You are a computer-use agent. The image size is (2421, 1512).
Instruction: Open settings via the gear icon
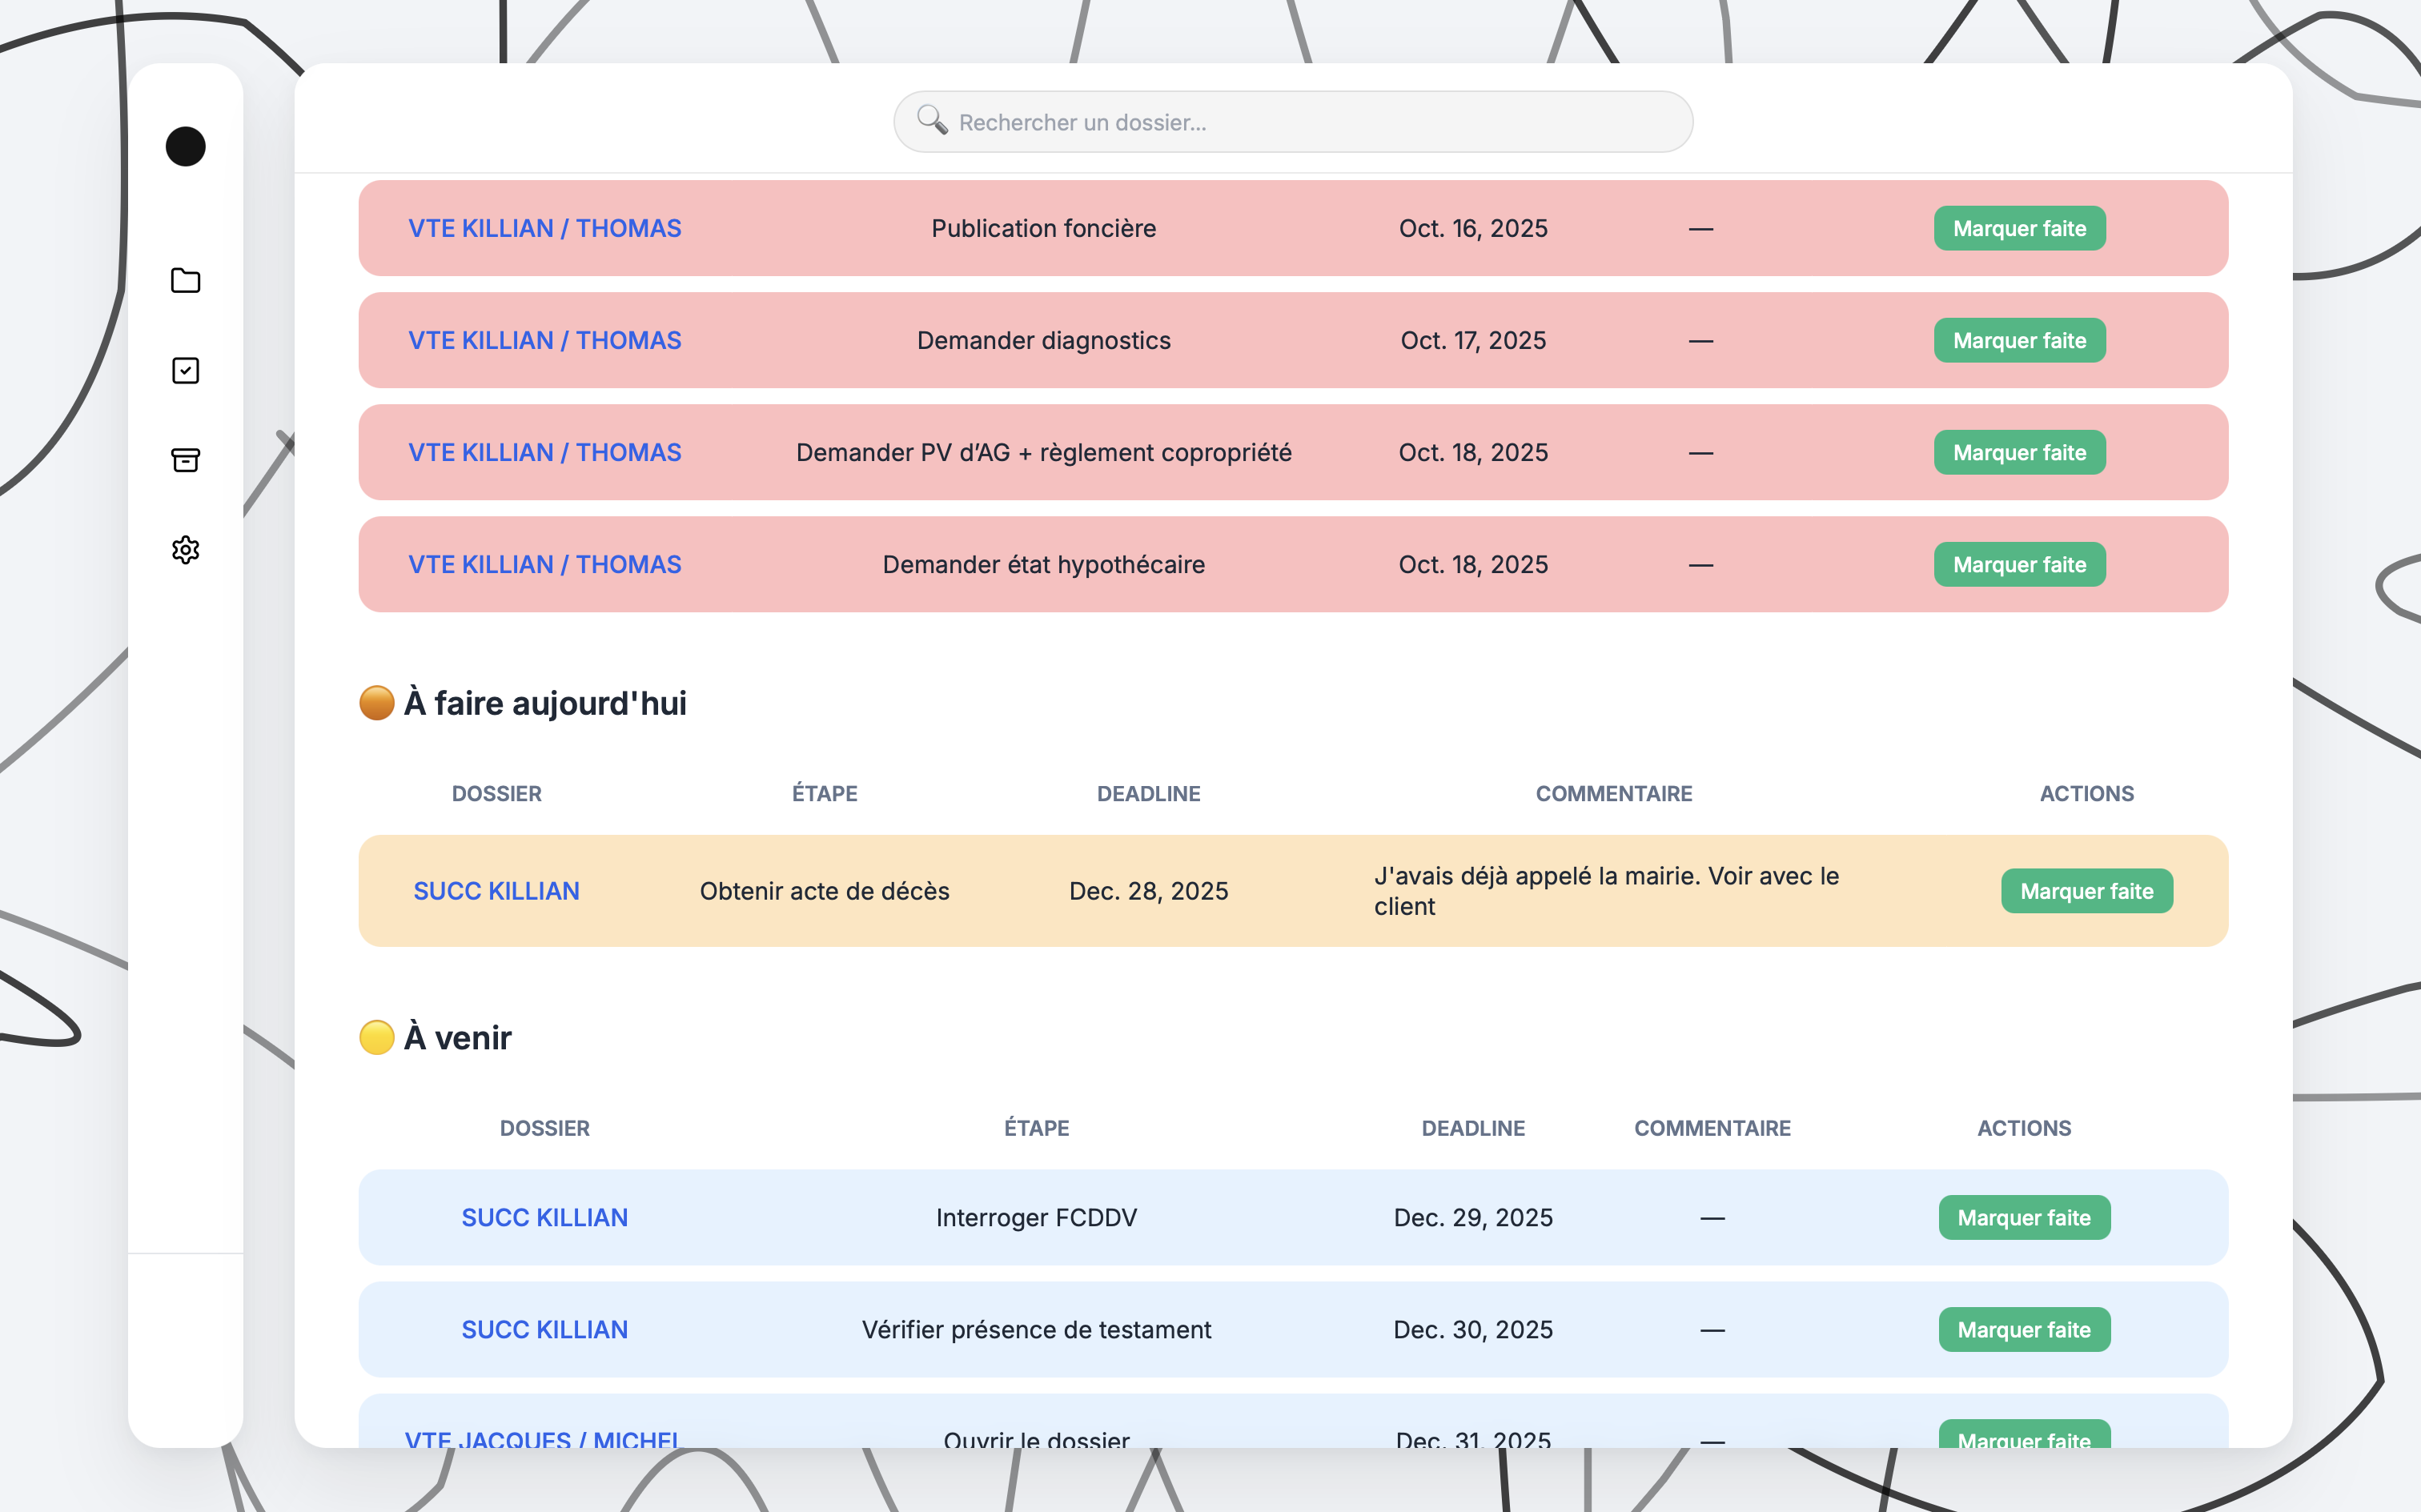[x=186, y=550]
